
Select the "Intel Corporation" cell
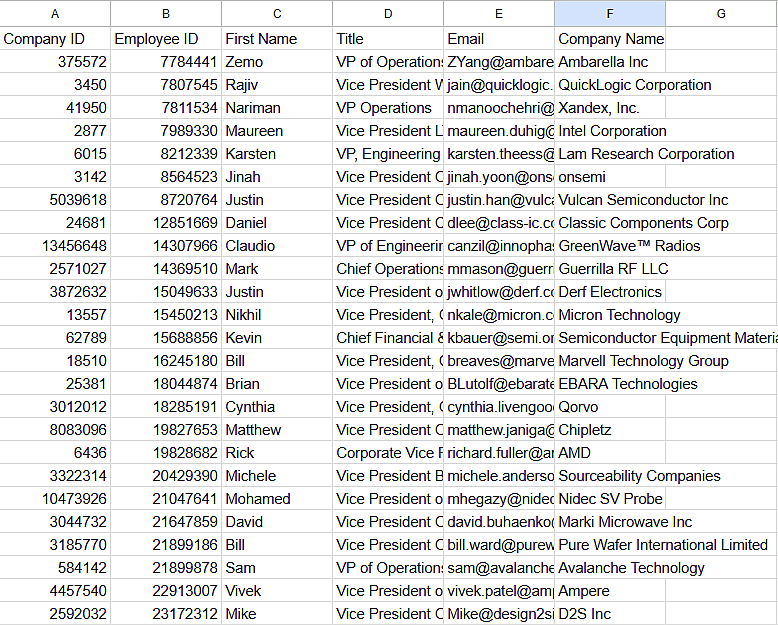click(610, 131)
